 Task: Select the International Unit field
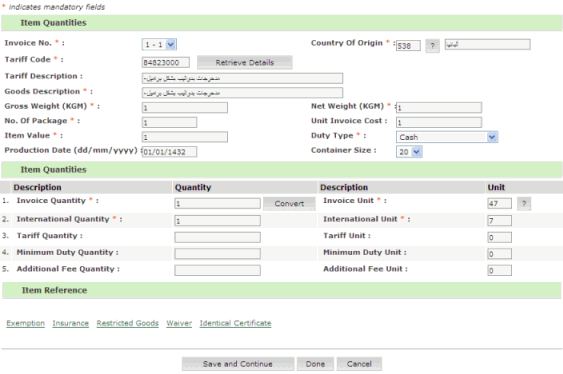coord(499,220)
